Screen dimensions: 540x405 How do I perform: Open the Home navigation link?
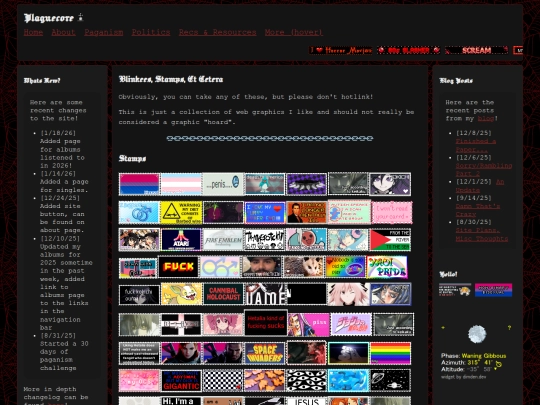[x=33, y=32]
